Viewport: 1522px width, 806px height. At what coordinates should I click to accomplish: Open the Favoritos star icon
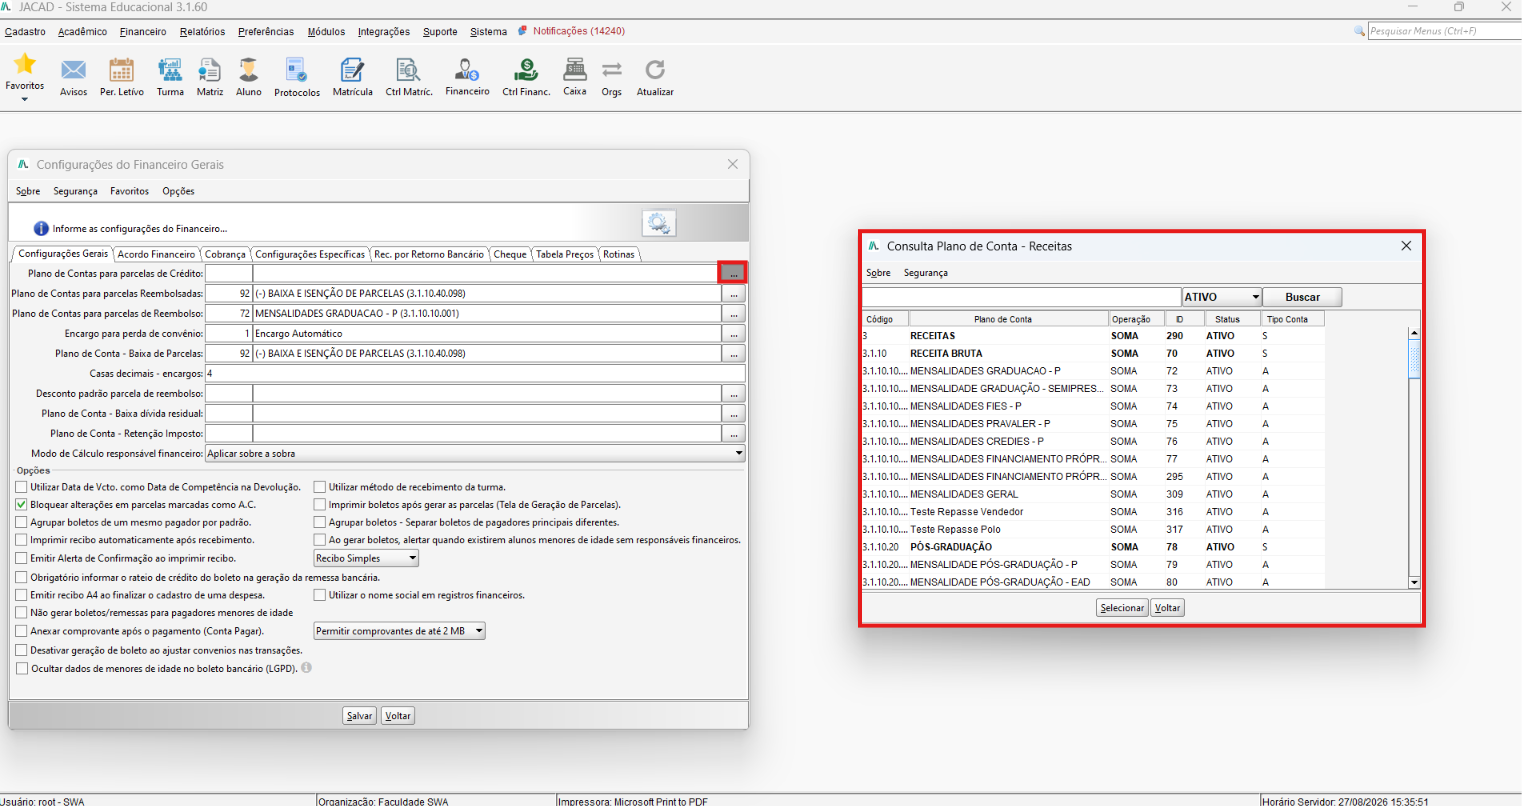tap(24, 65)
